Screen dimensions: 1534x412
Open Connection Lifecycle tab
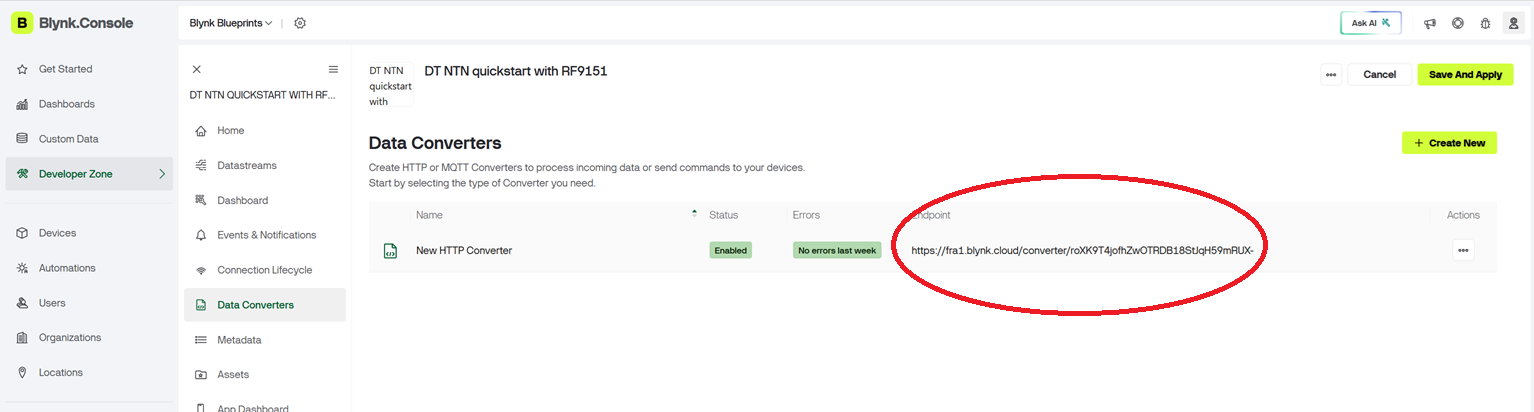(x=265, y=270)
